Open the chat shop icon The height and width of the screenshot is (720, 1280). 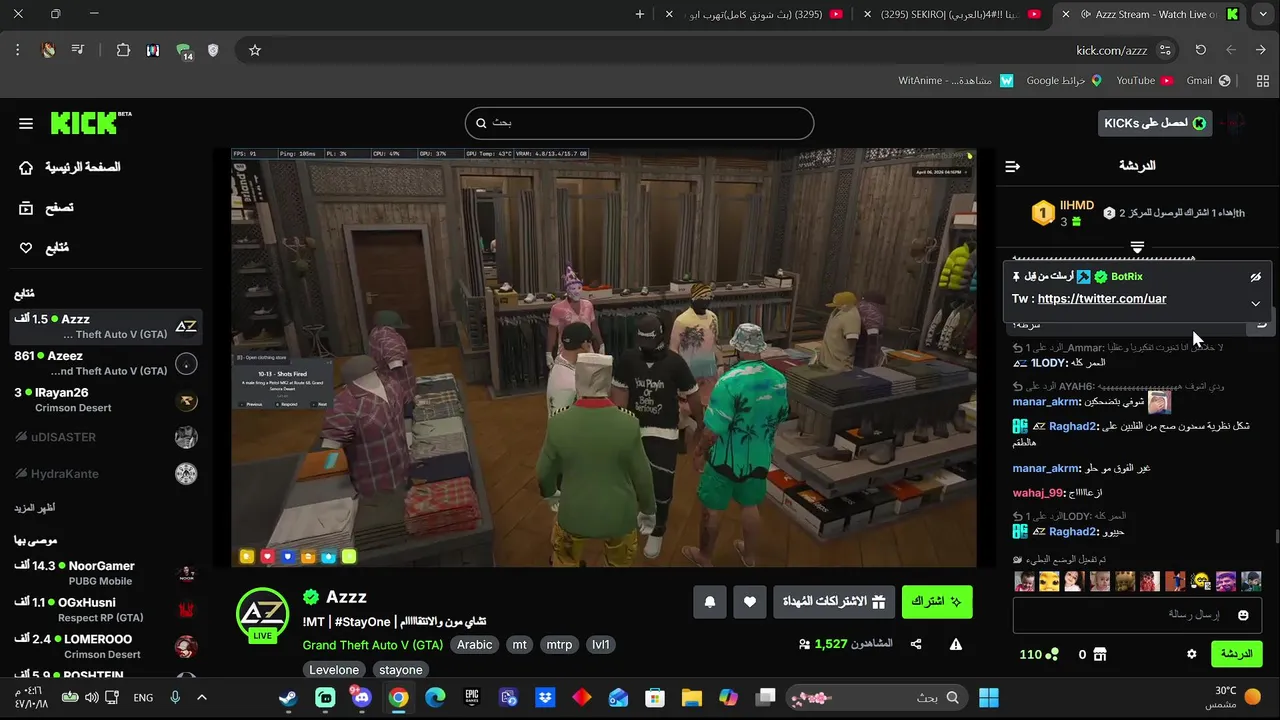pos(1100,654)
